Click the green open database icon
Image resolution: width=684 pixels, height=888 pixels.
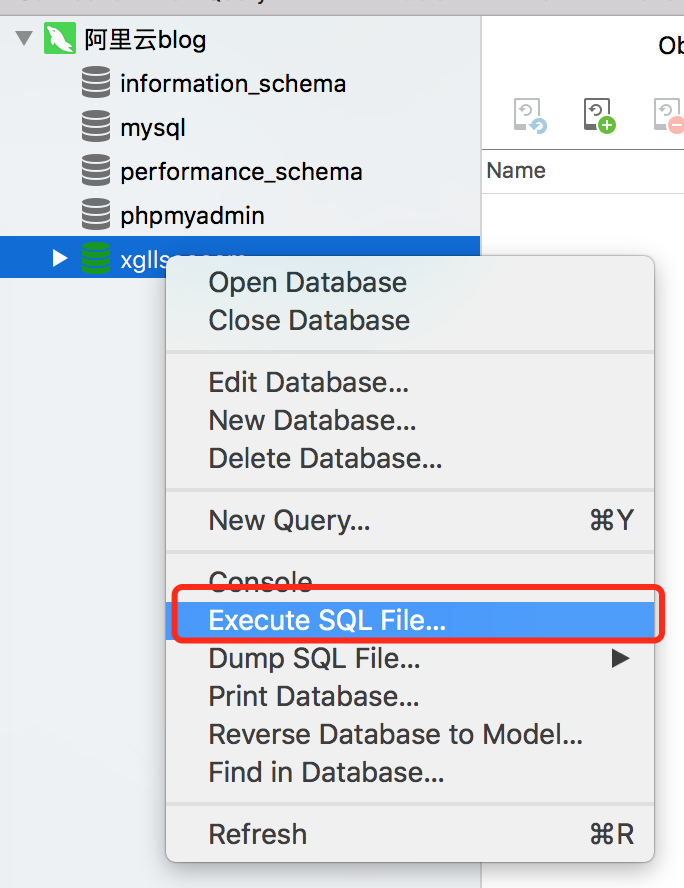[x=96, y=258]
